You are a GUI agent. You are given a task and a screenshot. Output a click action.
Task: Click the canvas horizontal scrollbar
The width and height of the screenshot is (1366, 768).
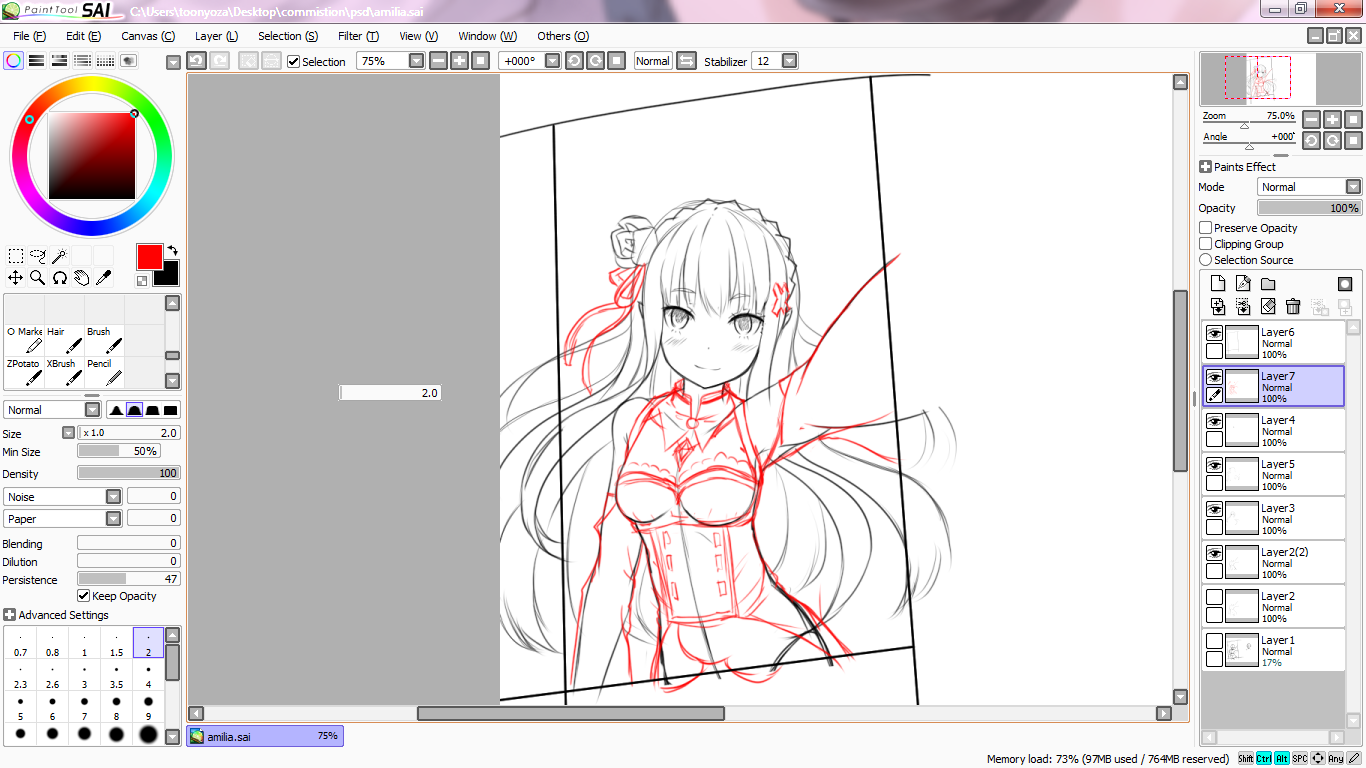pyautogui.click(x=570, y=713)
